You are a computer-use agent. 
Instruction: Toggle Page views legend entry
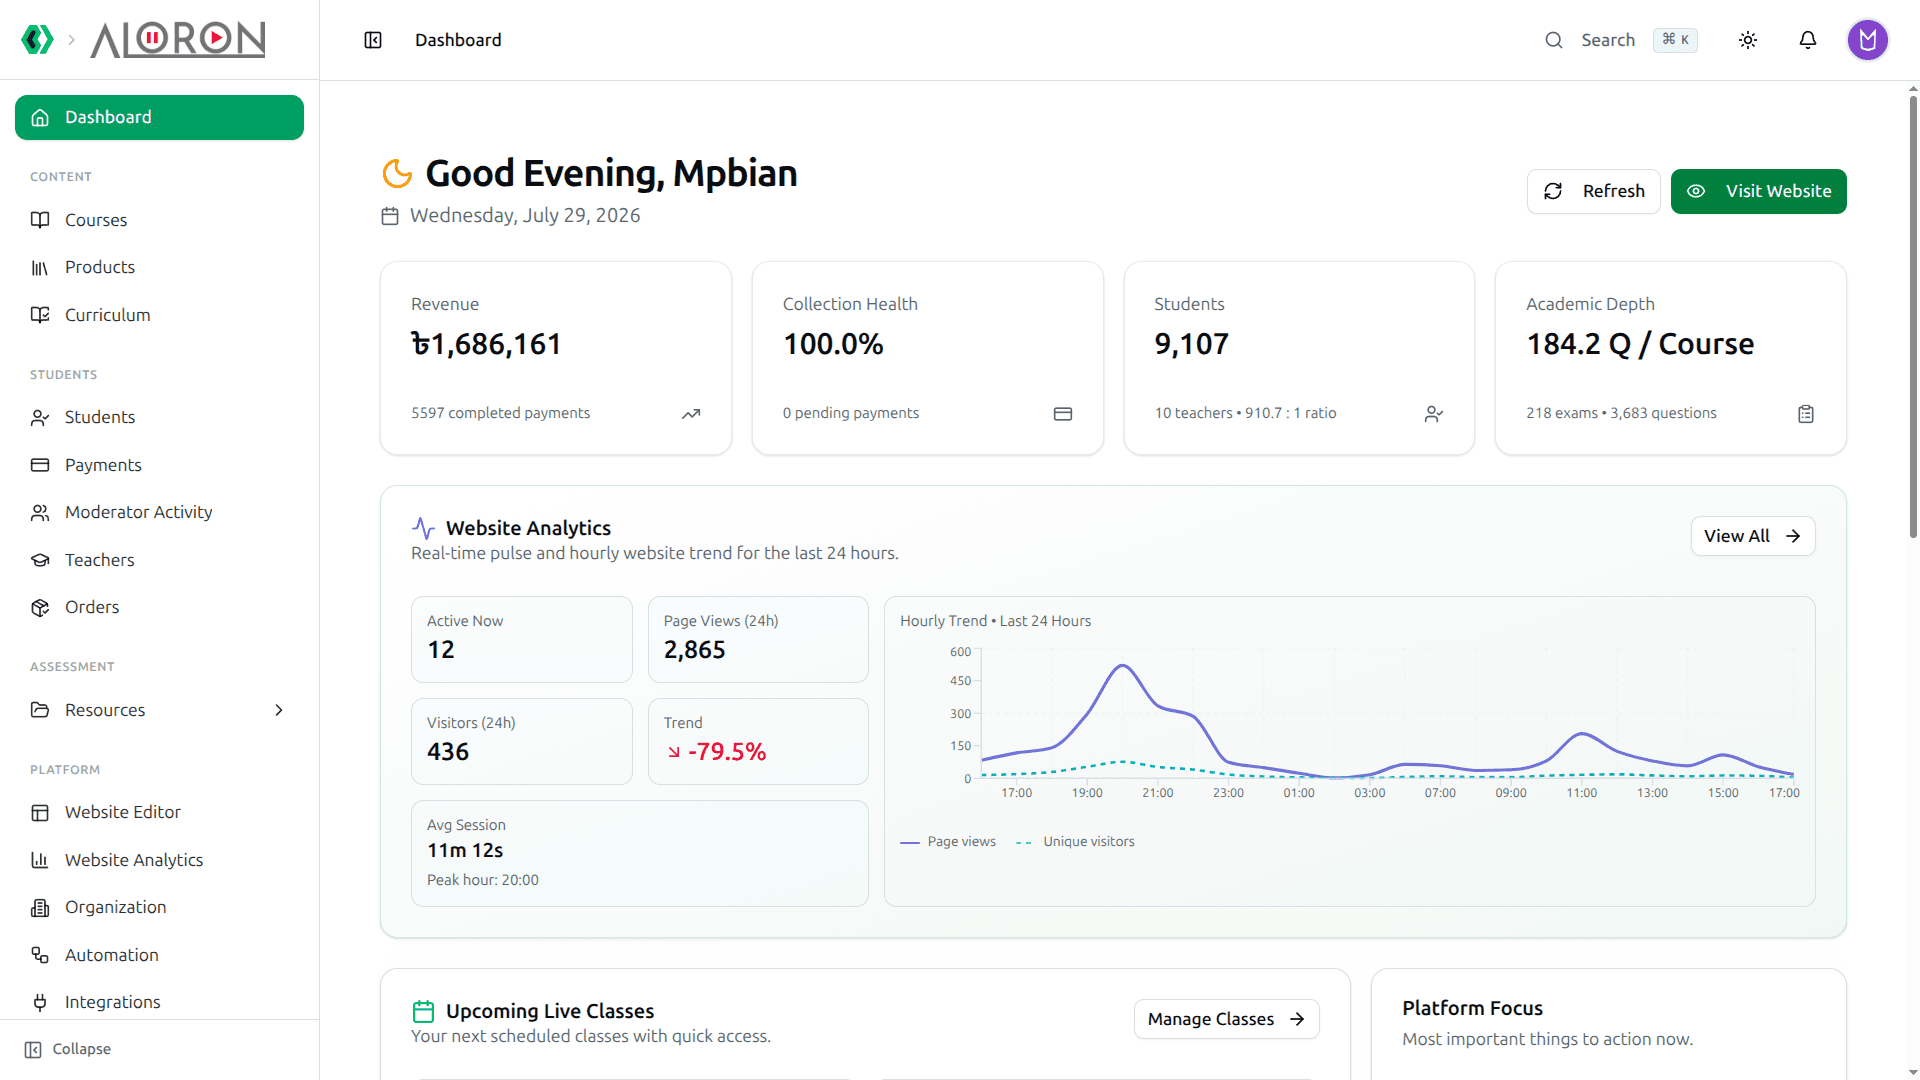(948, 842)
